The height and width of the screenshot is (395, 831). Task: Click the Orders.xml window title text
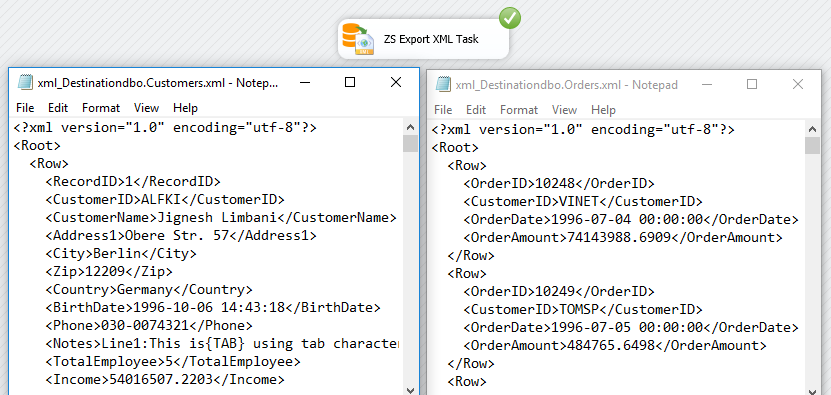(x=567, y=85)
